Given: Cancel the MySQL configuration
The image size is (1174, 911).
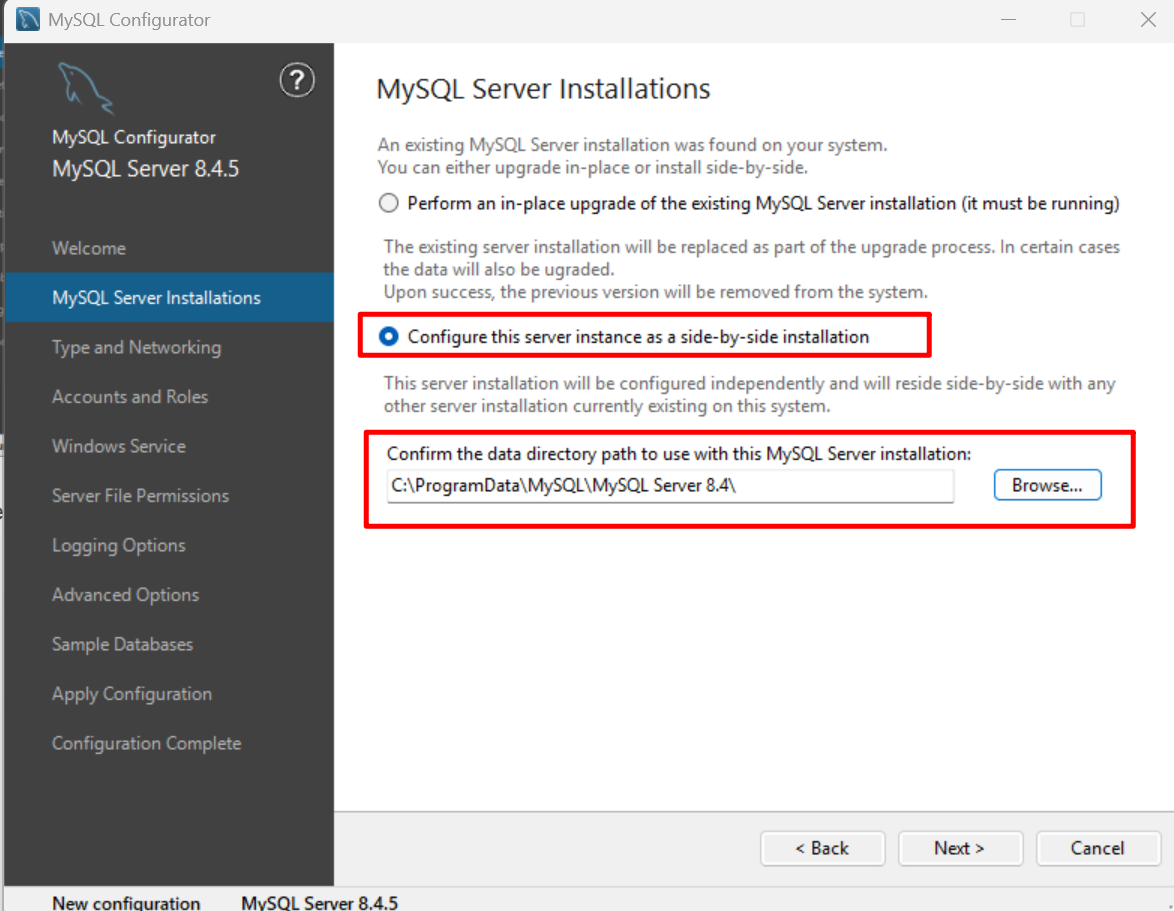Looking at the screenshot, I should pos(1097,848).
